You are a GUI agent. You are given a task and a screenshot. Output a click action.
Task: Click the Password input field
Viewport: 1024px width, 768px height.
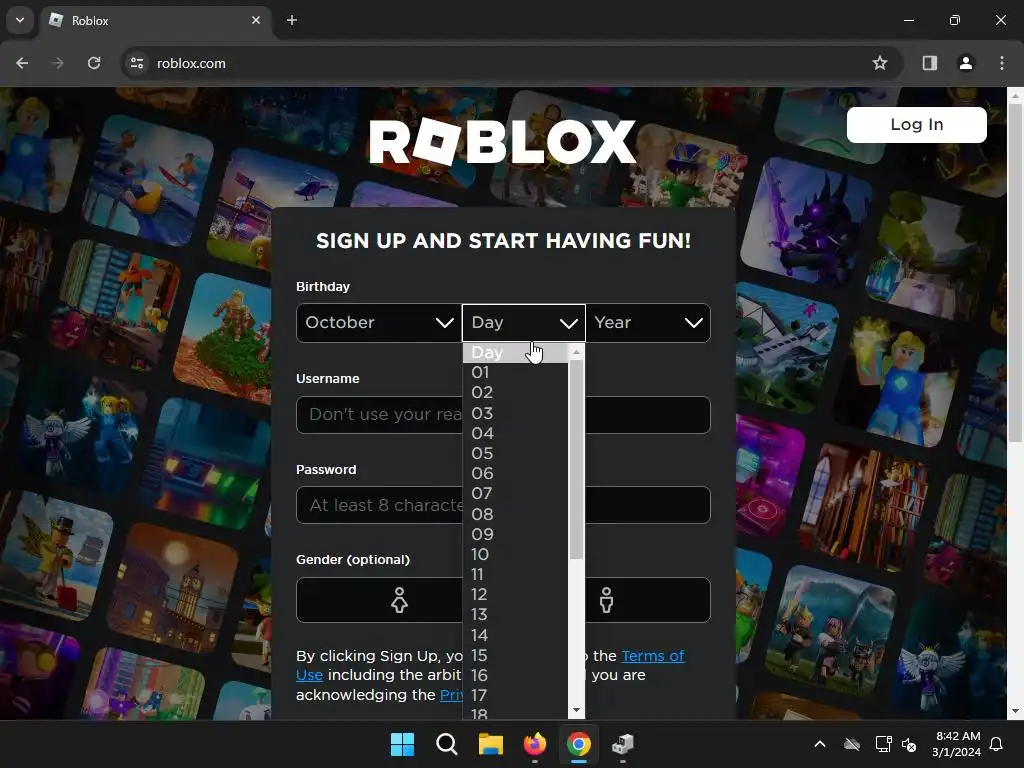[503, 505]
